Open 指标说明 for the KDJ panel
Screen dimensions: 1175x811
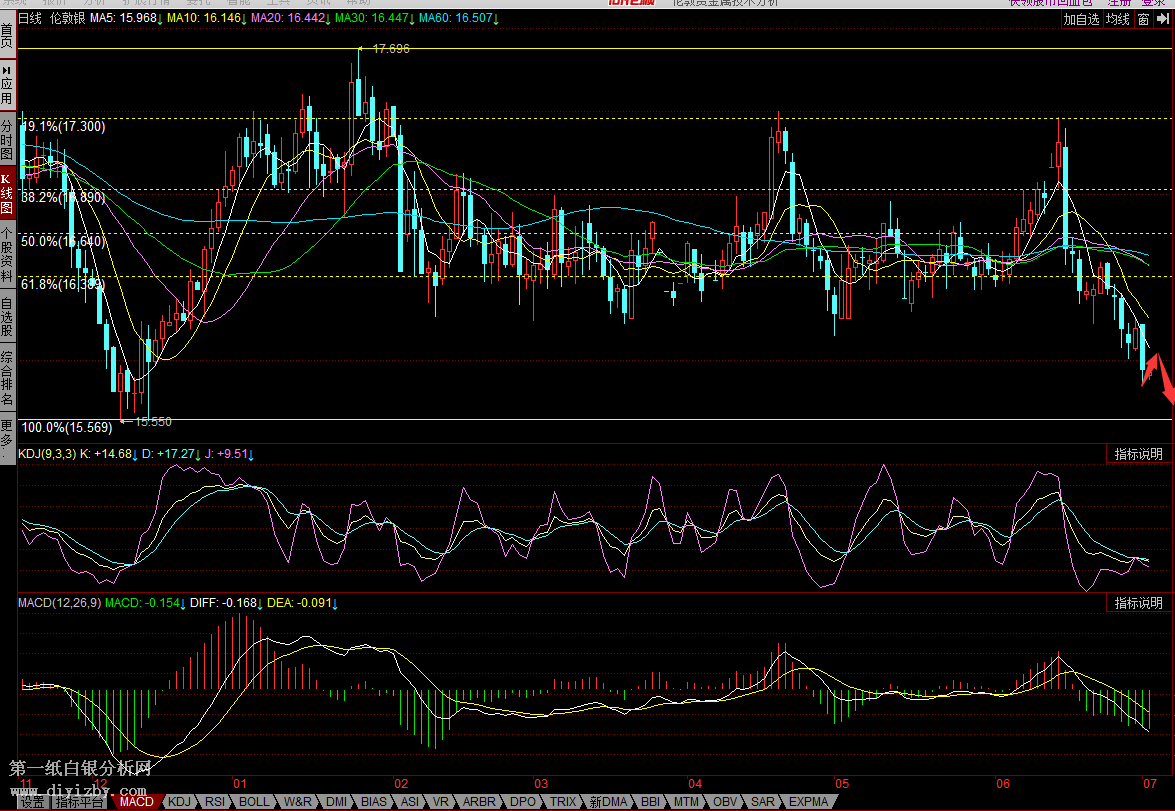click(1138, 454)
